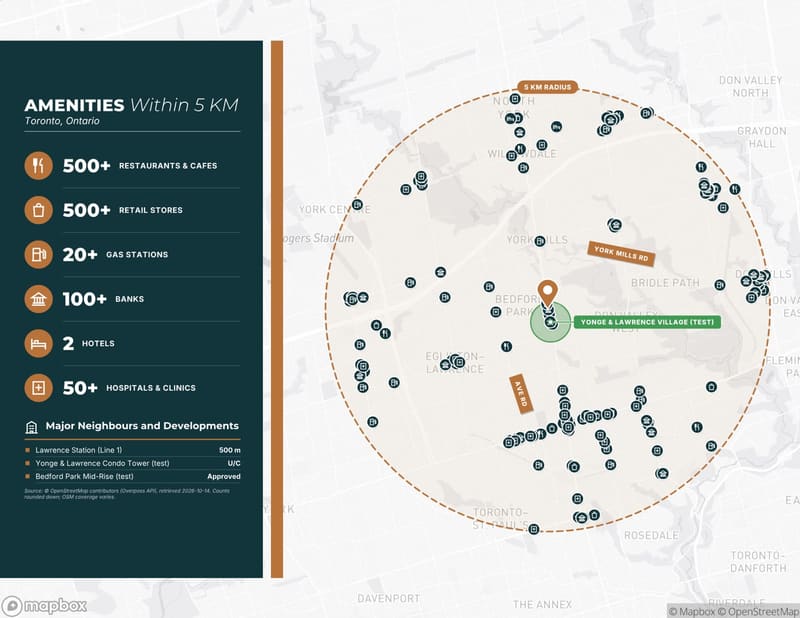Click the Graydon Hall map label
800x618 pixels.
(x=762, y=137)
